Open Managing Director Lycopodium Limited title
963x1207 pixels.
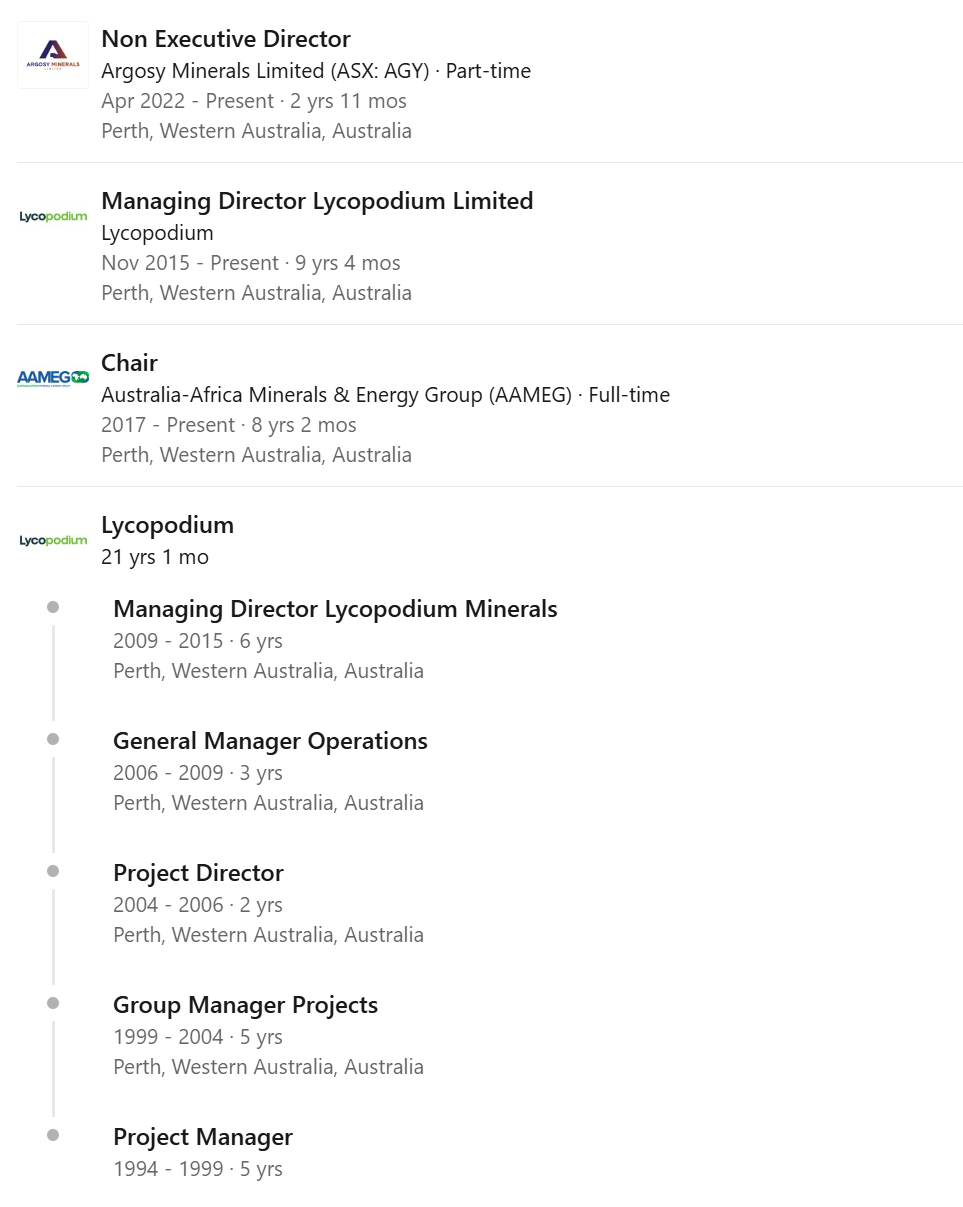tap(317, 201)
